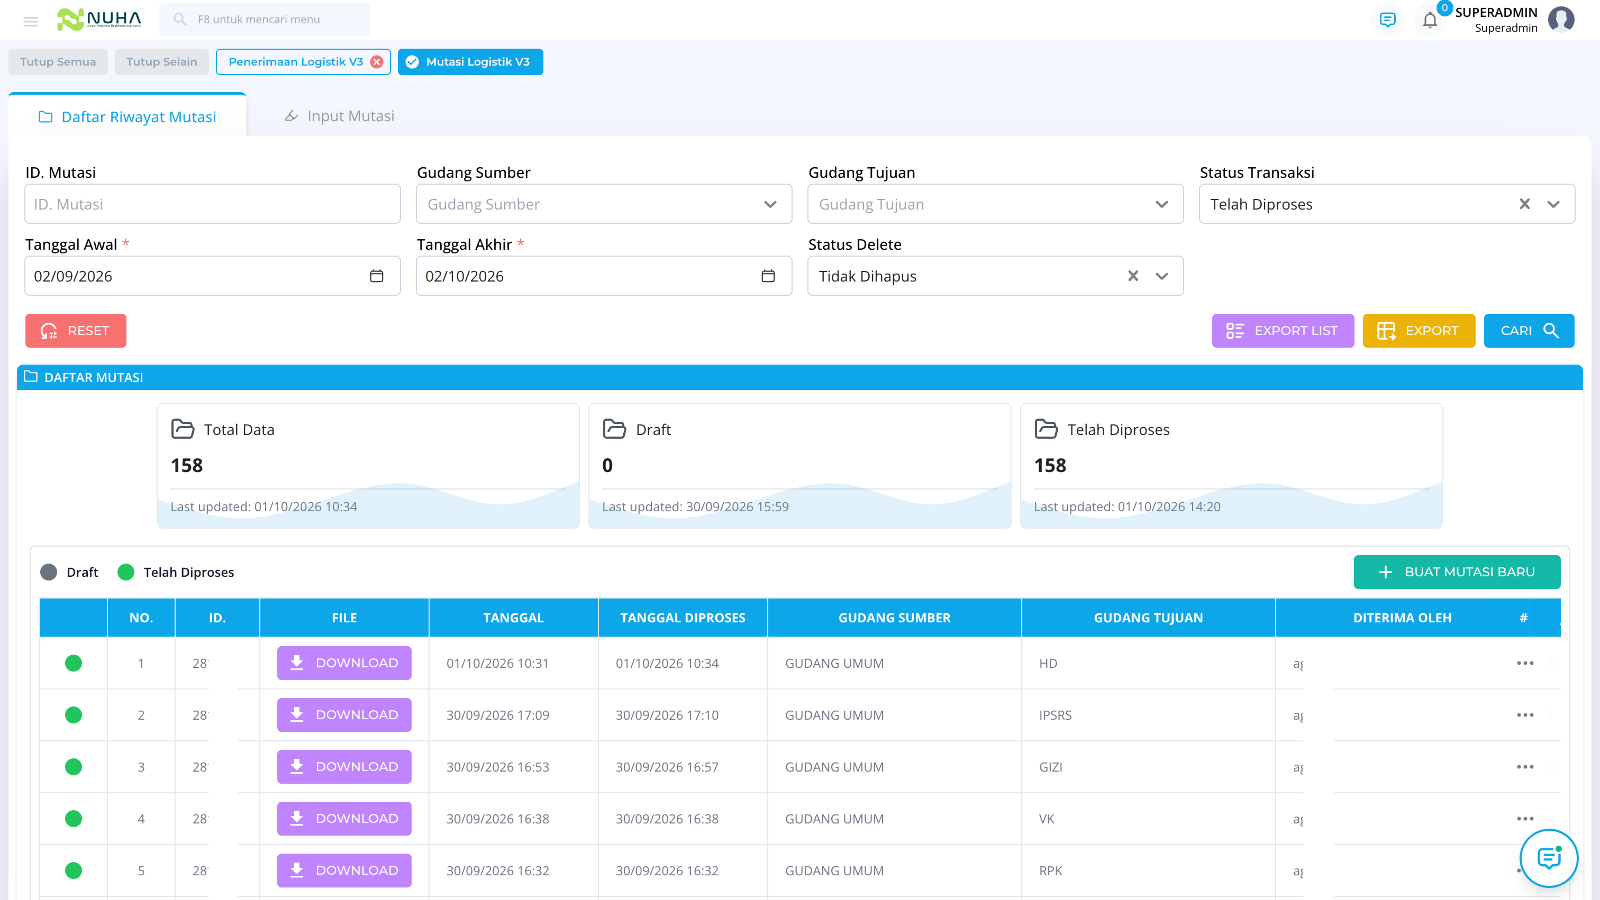Switch to Mutasi Logistik V3 tab
Screen dimensions: 1600x900
pos(470,62)
